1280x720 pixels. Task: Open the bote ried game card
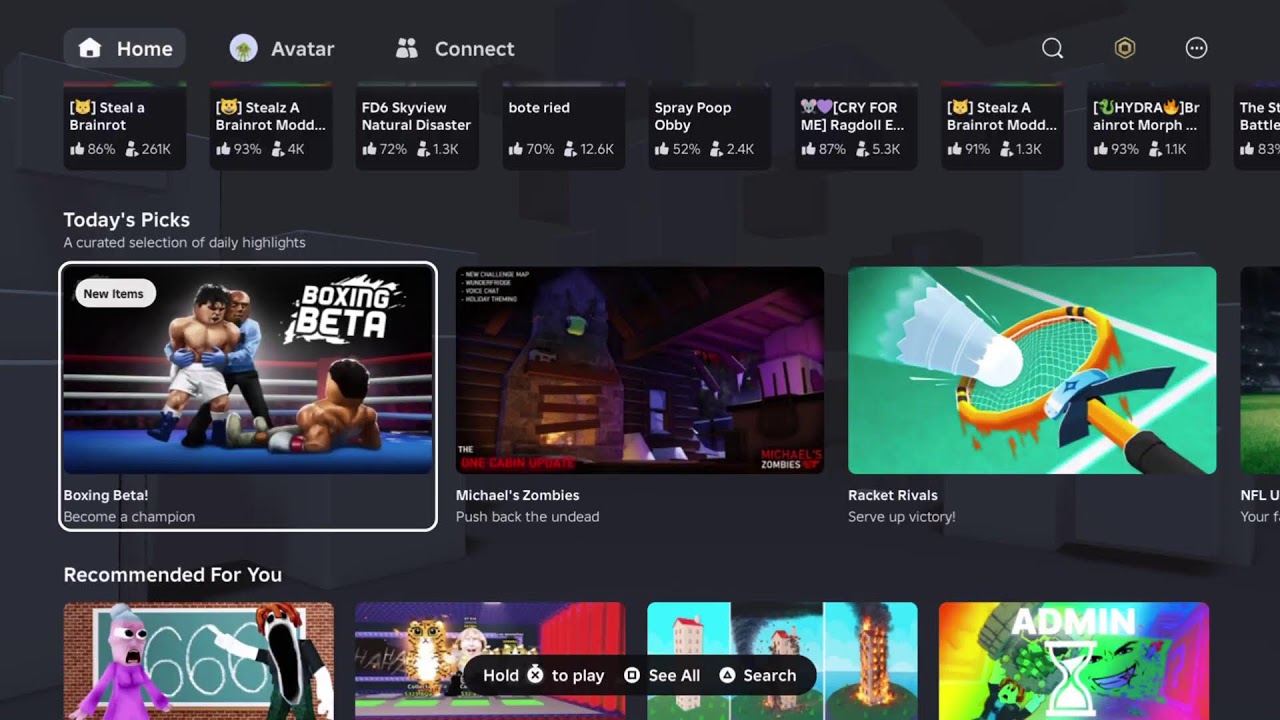coord(563,127)
